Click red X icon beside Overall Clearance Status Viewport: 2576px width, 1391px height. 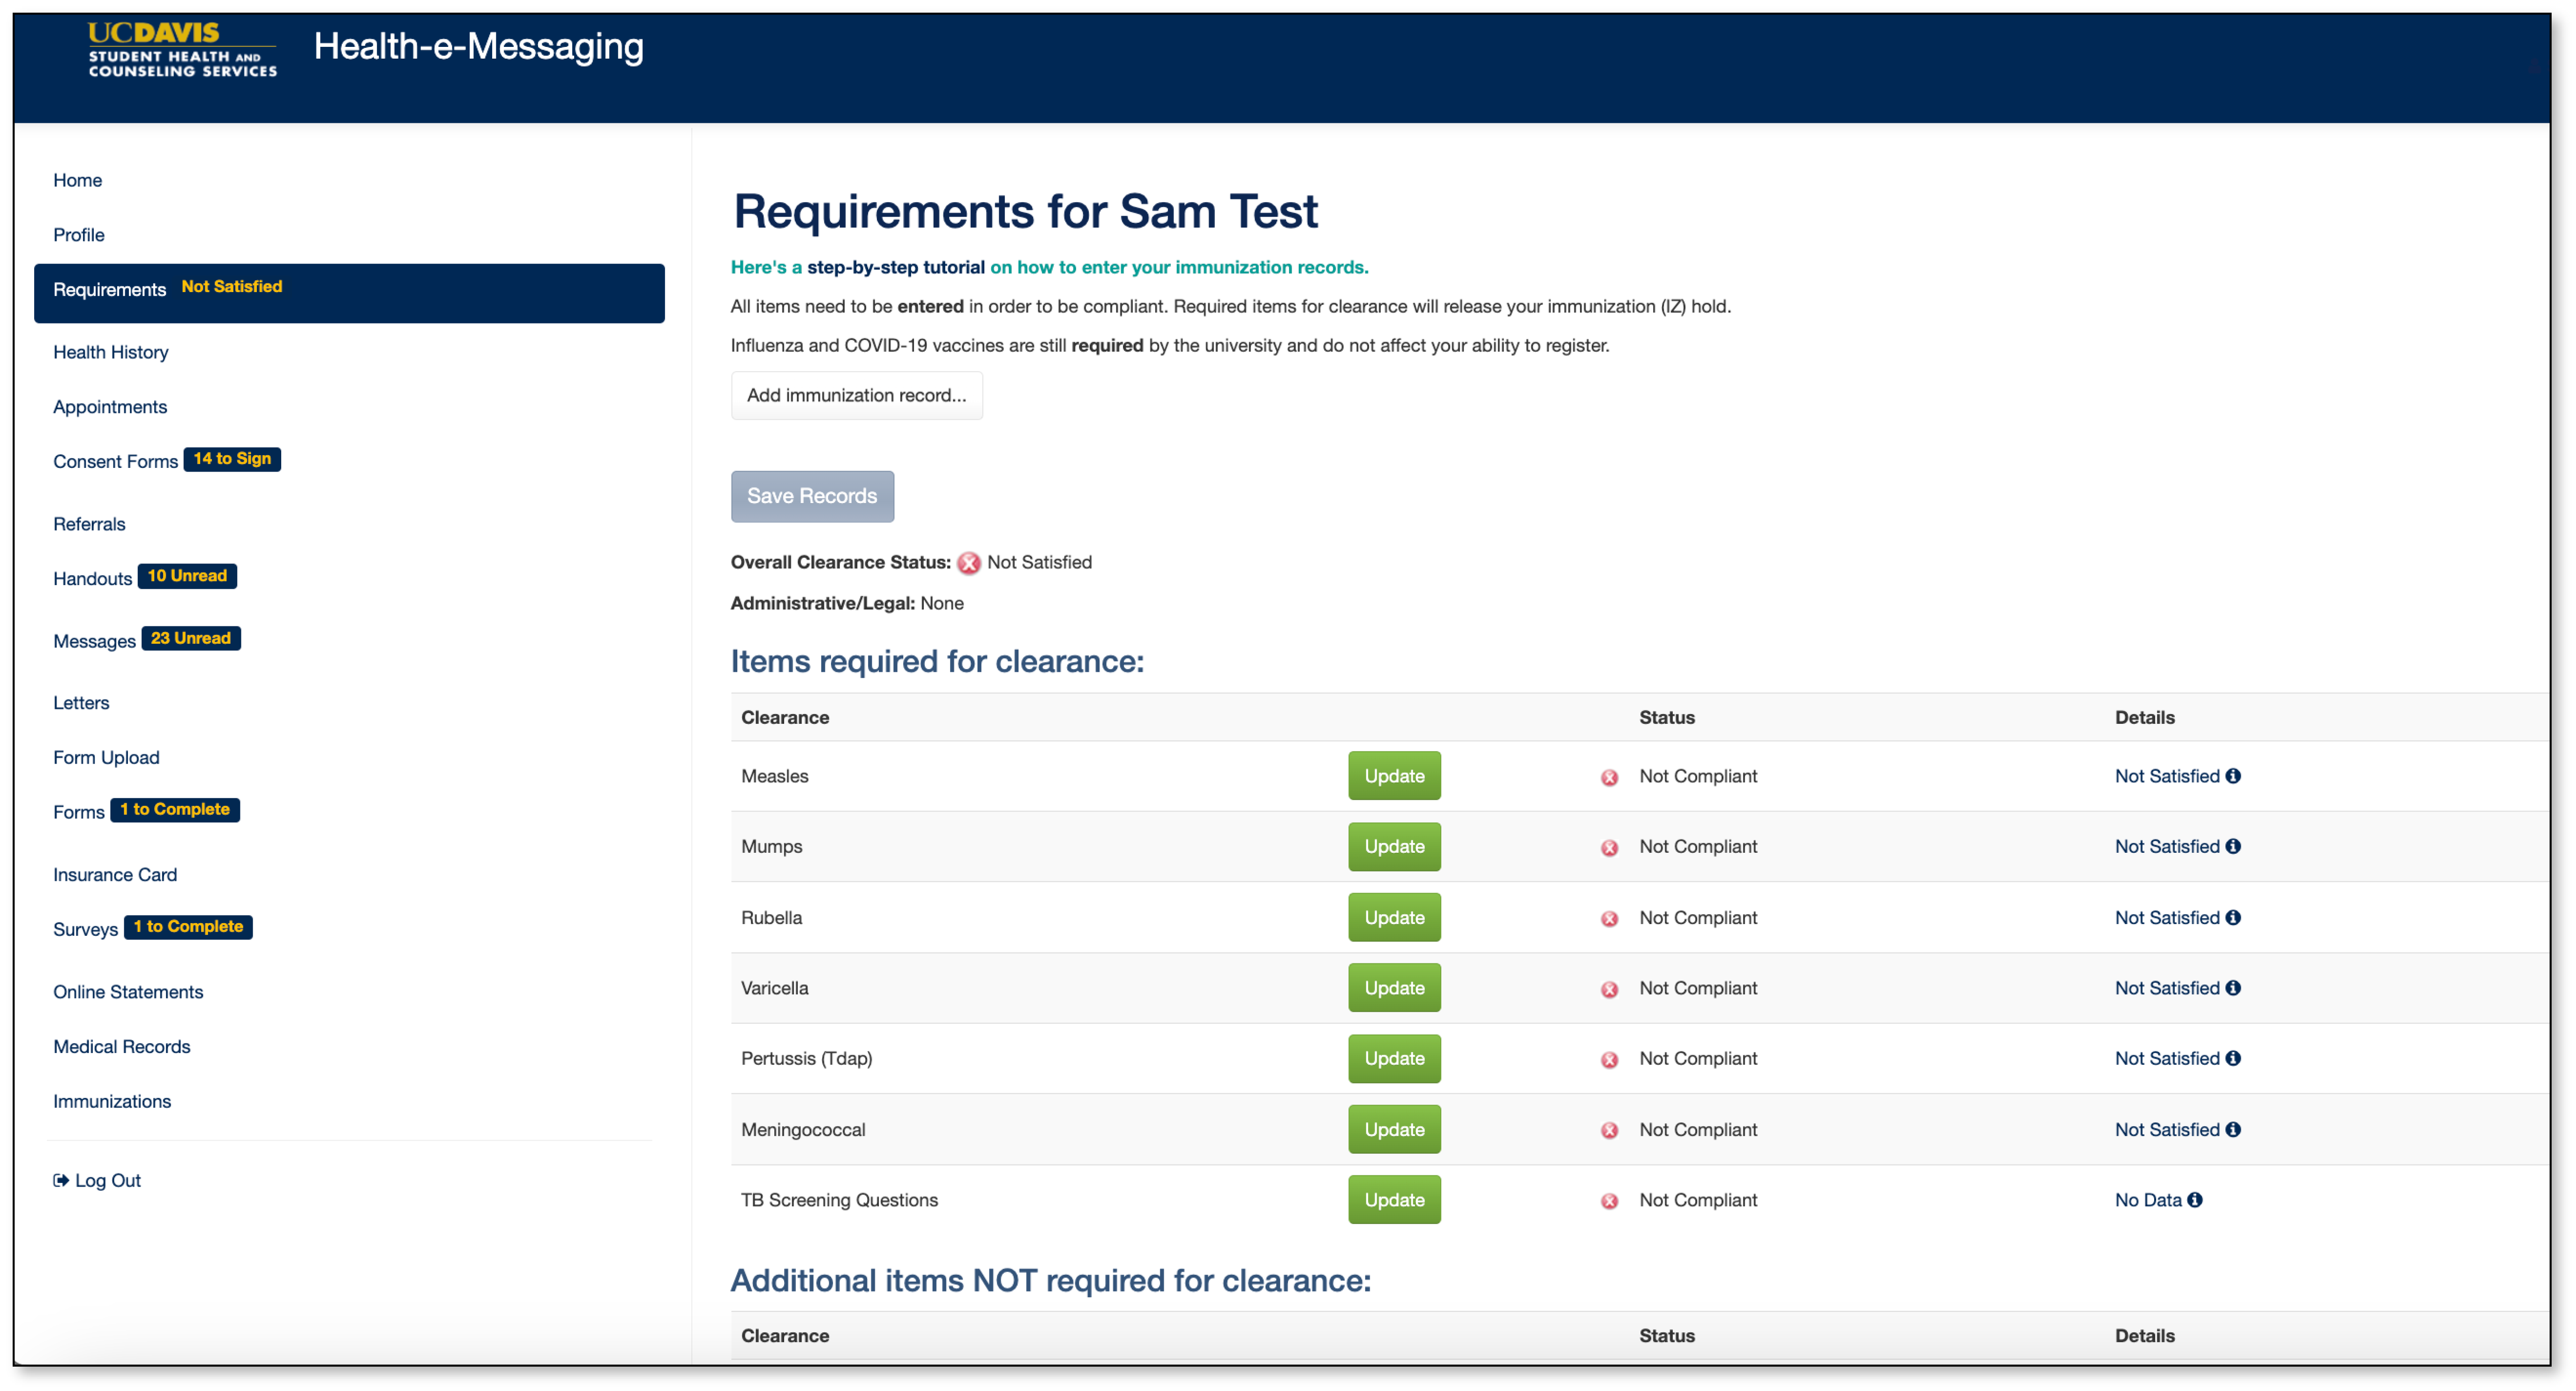pyautogui.click(x=968, y=563)
